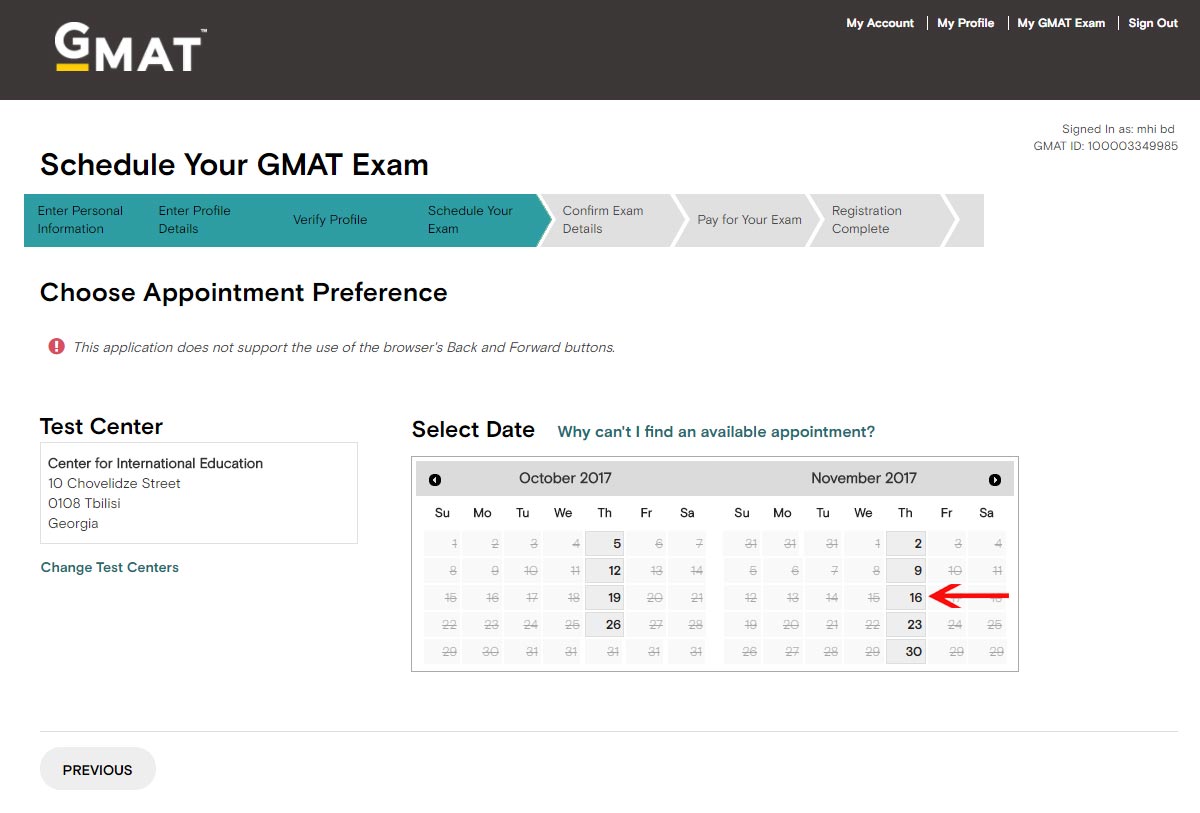Select October 19 on the calendar

[604, 597]
